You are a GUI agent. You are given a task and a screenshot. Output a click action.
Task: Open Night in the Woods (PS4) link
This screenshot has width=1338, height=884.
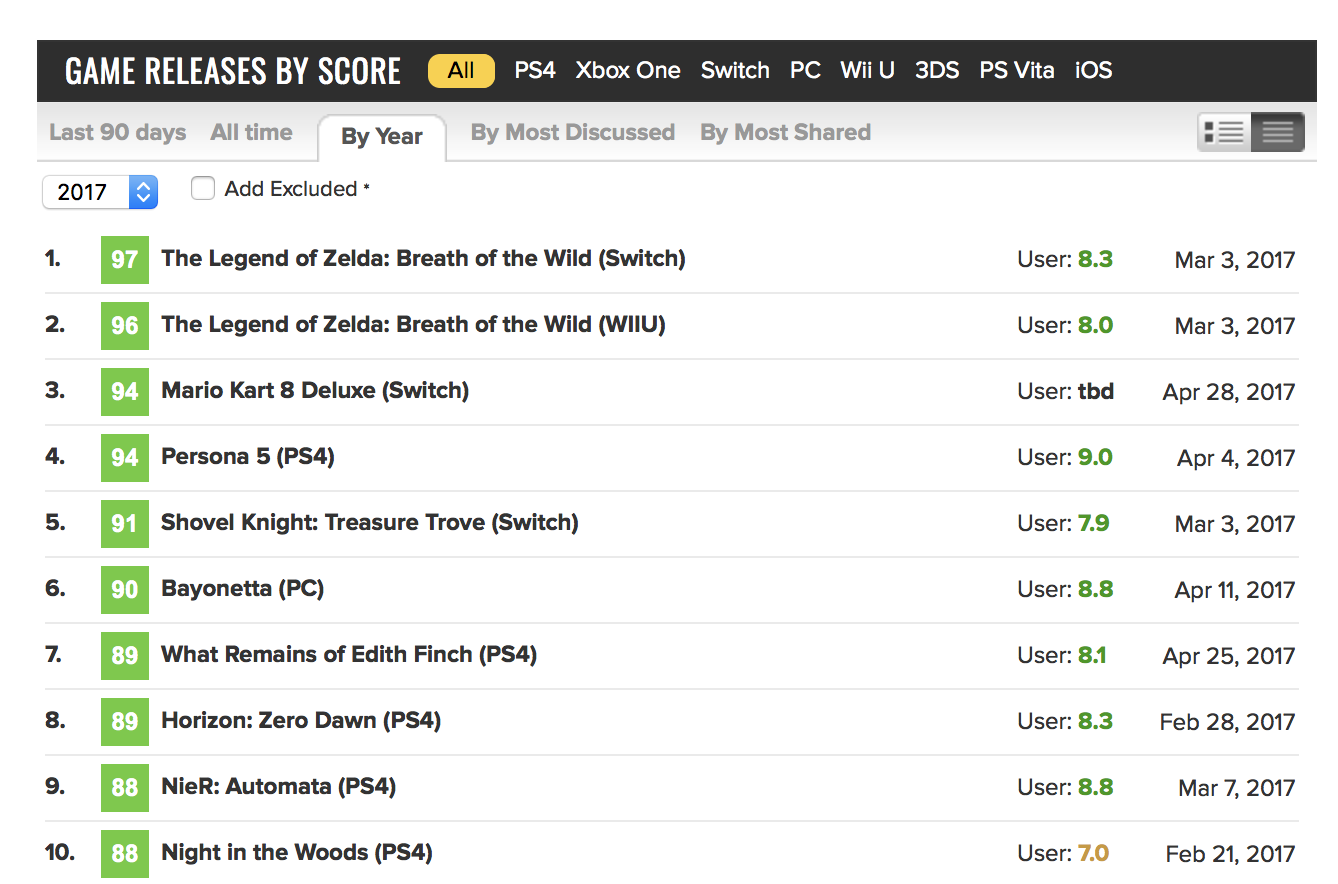pos(297,852)
